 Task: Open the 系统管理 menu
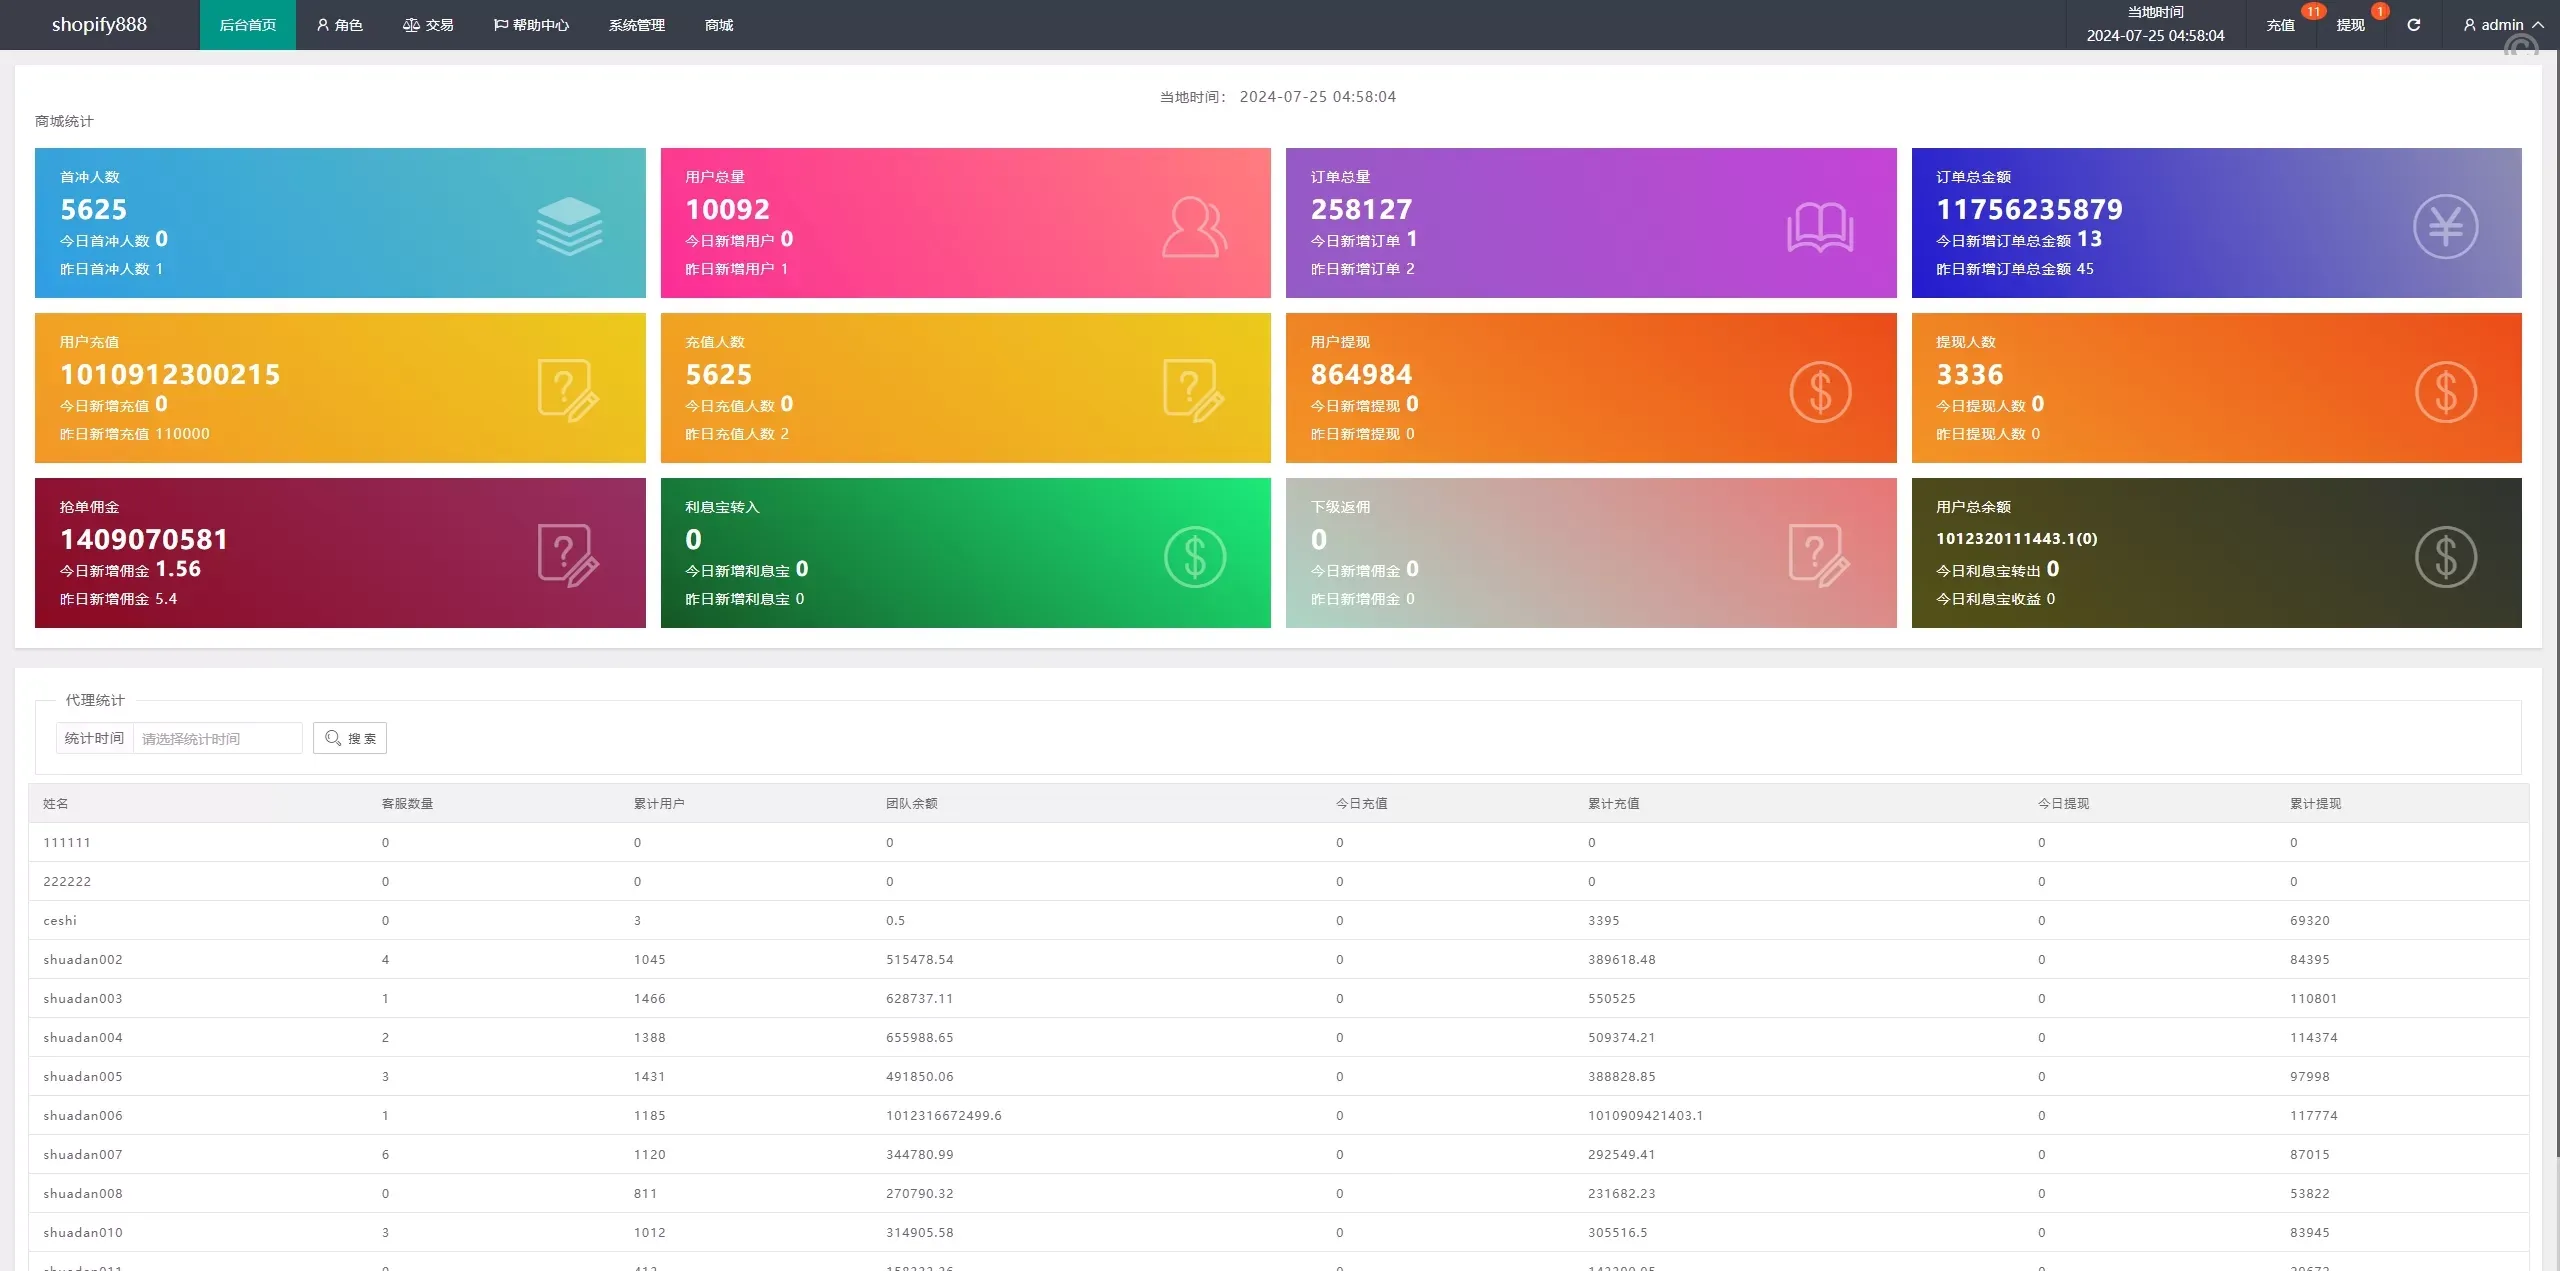(636, 25)
